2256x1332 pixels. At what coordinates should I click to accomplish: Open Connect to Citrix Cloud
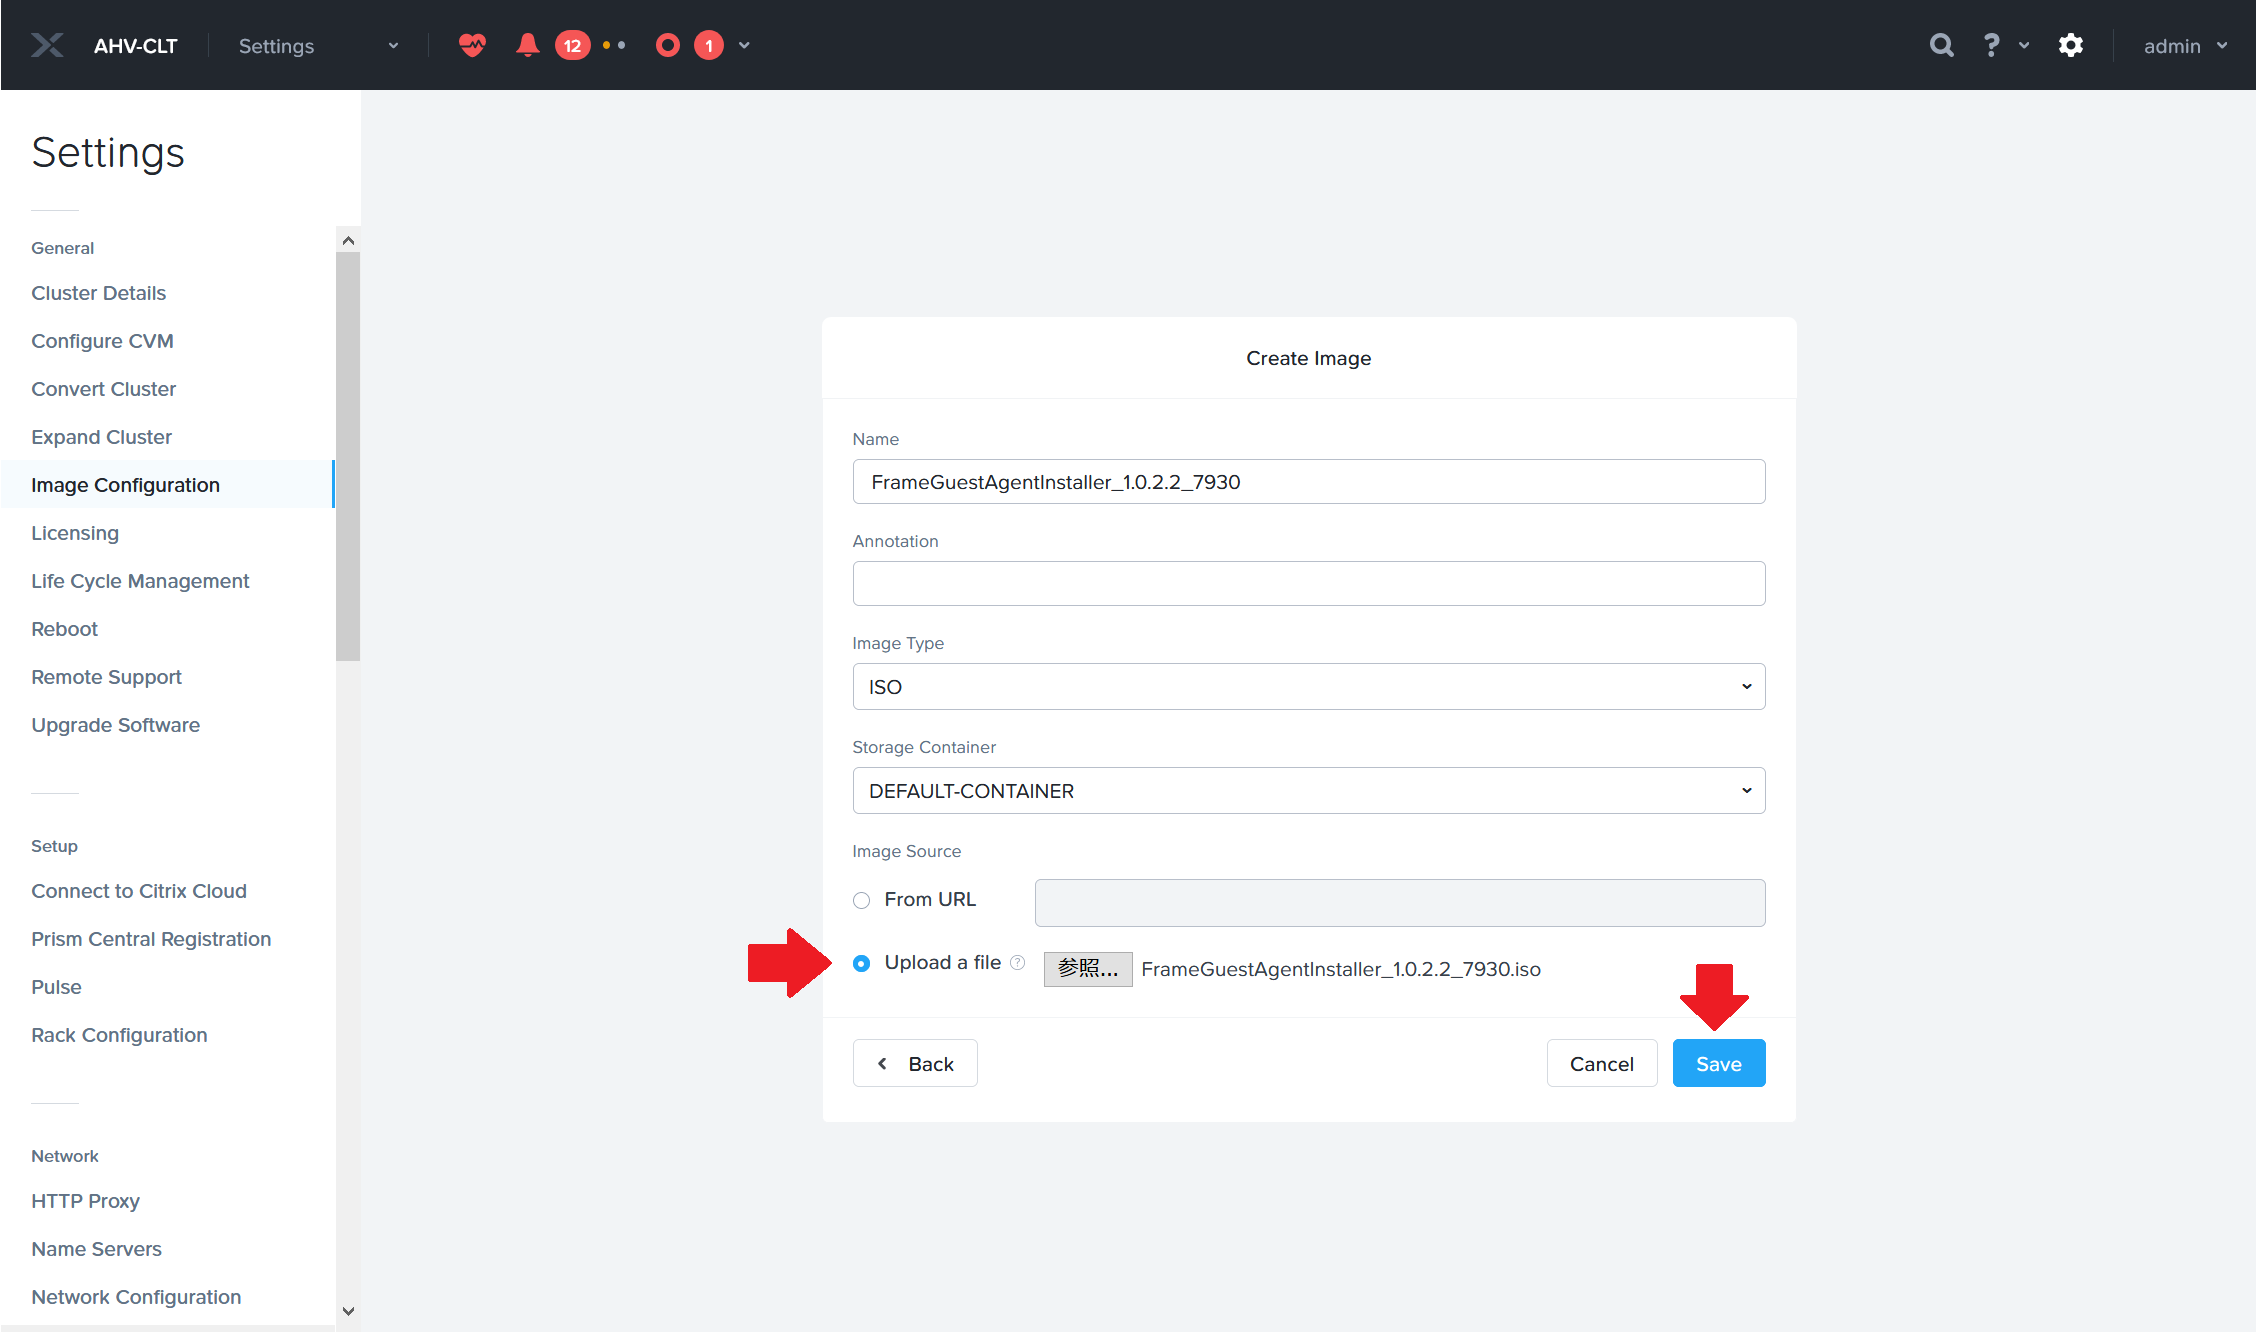139,891
